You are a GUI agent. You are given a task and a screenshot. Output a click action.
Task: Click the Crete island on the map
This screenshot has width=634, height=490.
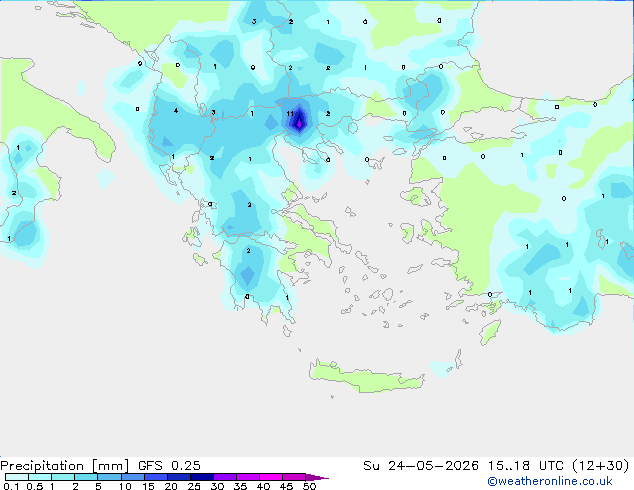366,376
